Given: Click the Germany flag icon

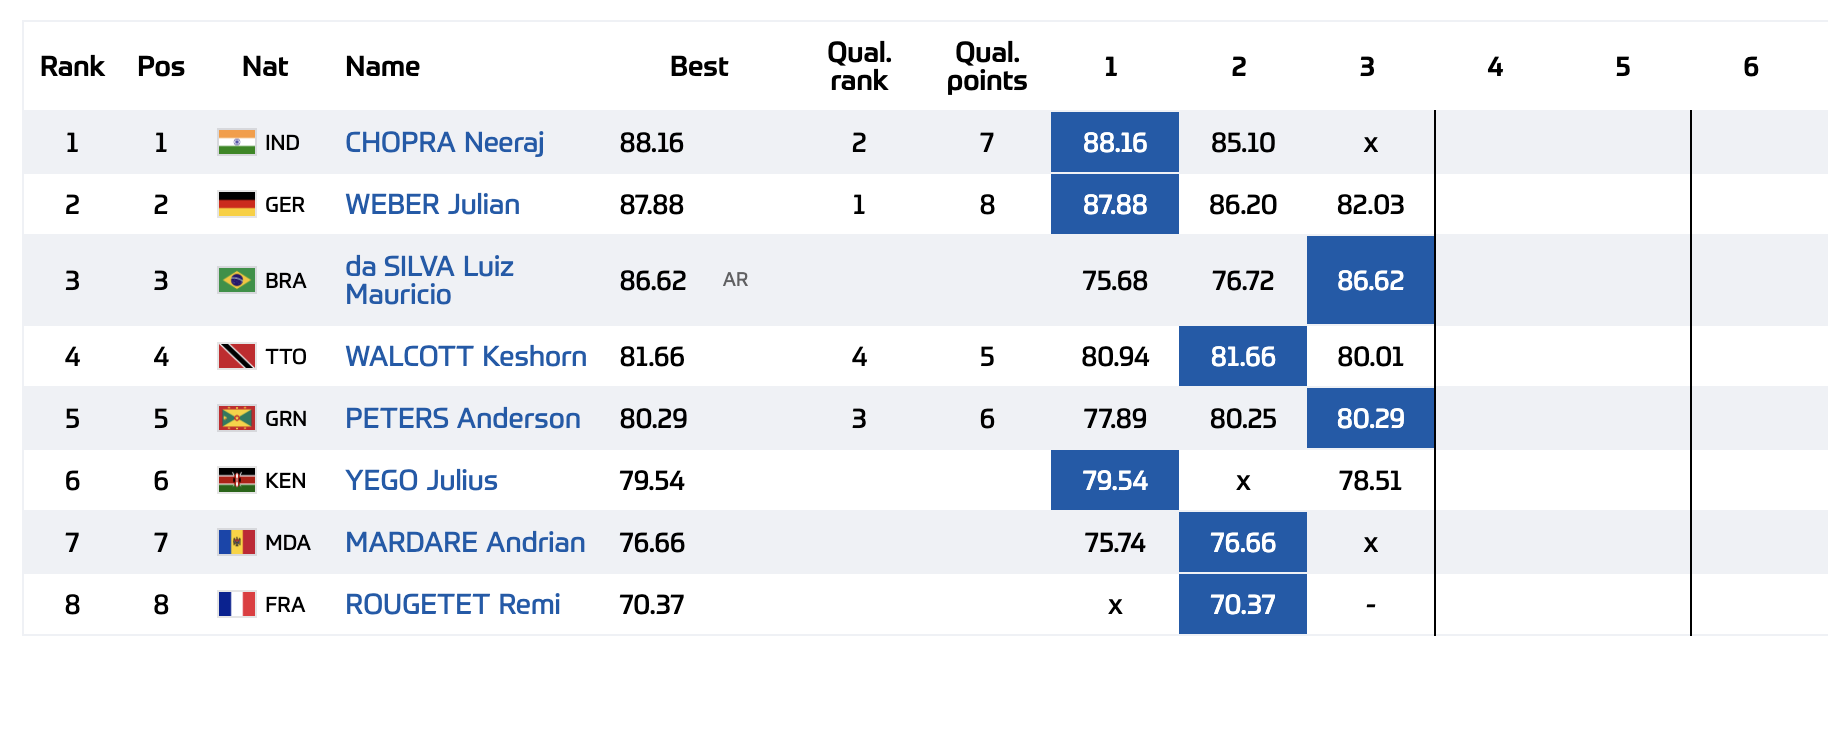Looking at the screenshot, I should 237,204.
